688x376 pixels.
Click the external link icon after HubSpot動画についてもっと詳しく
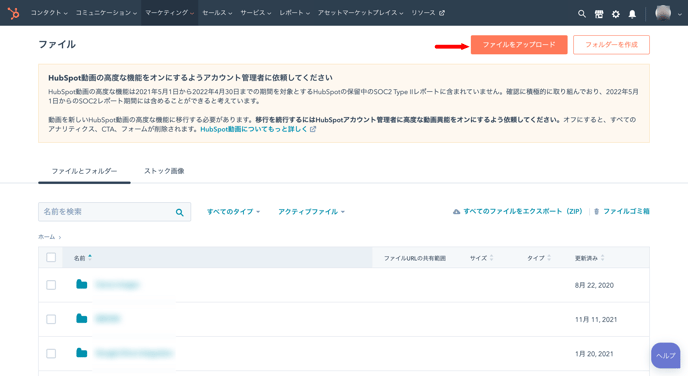click(313, 129)
